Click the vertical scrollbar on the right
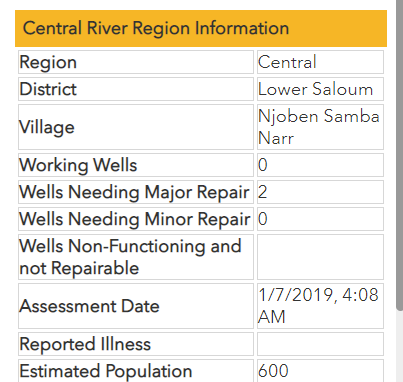 (x=399, y=155)
